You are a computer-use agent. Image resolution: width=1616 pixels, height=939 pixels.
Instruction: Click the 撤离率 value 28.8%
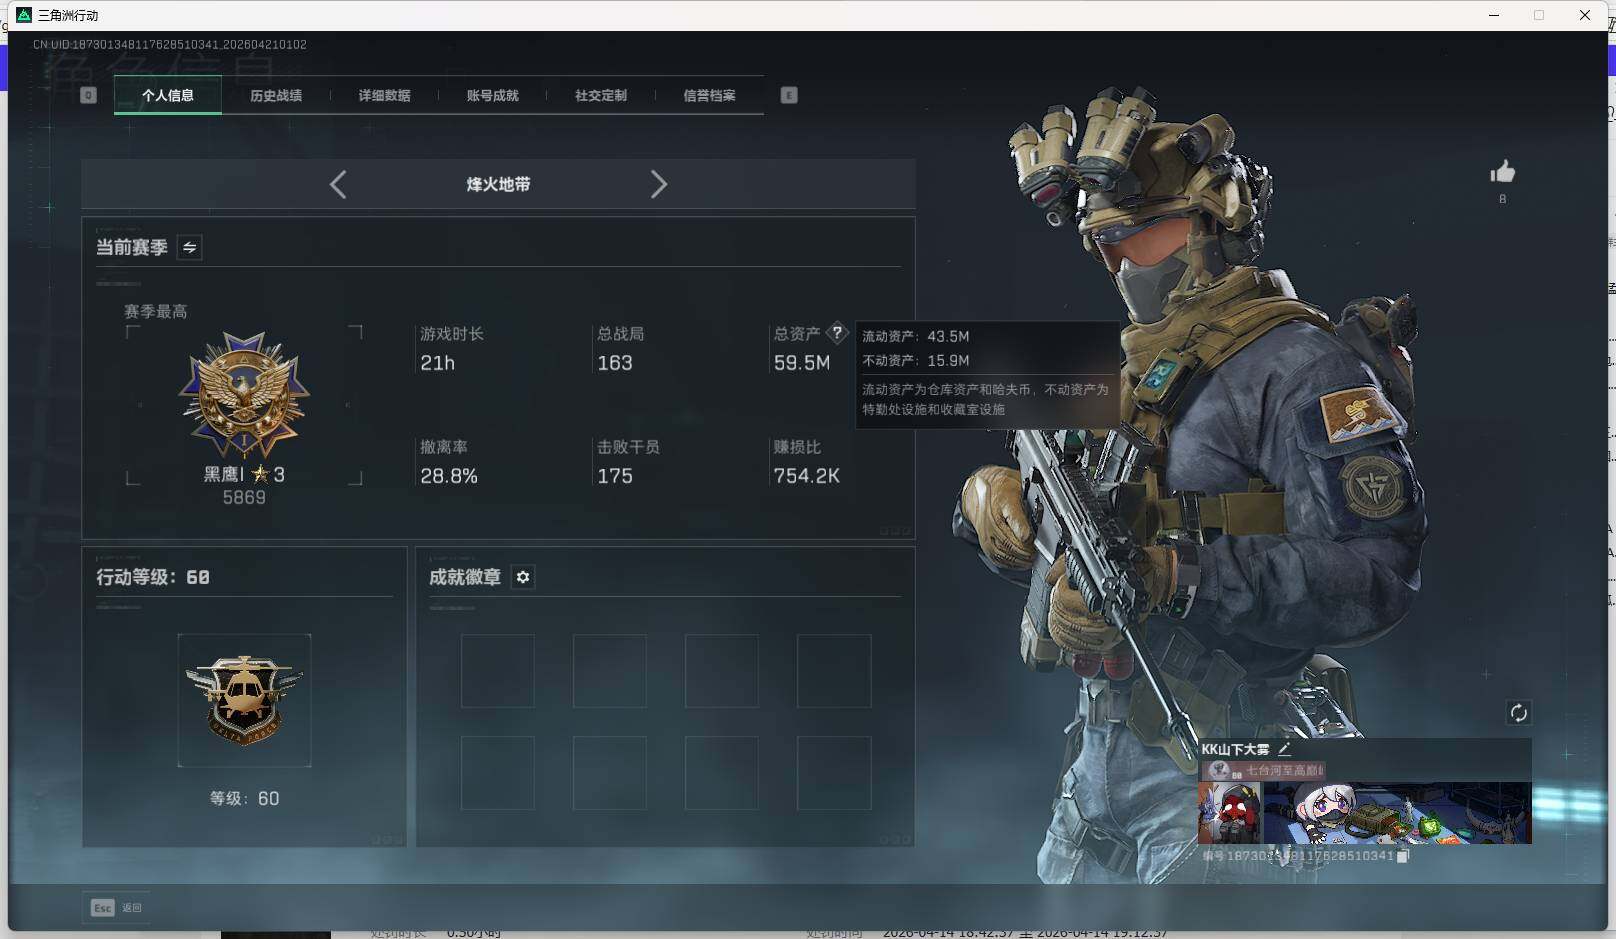point(449,476)
